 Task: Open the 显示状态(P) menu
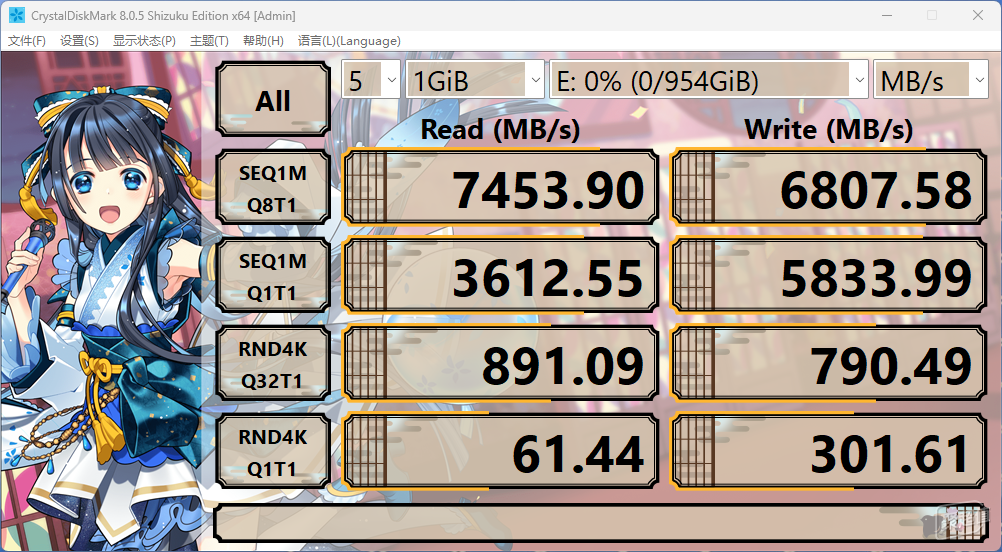point(144,41)
